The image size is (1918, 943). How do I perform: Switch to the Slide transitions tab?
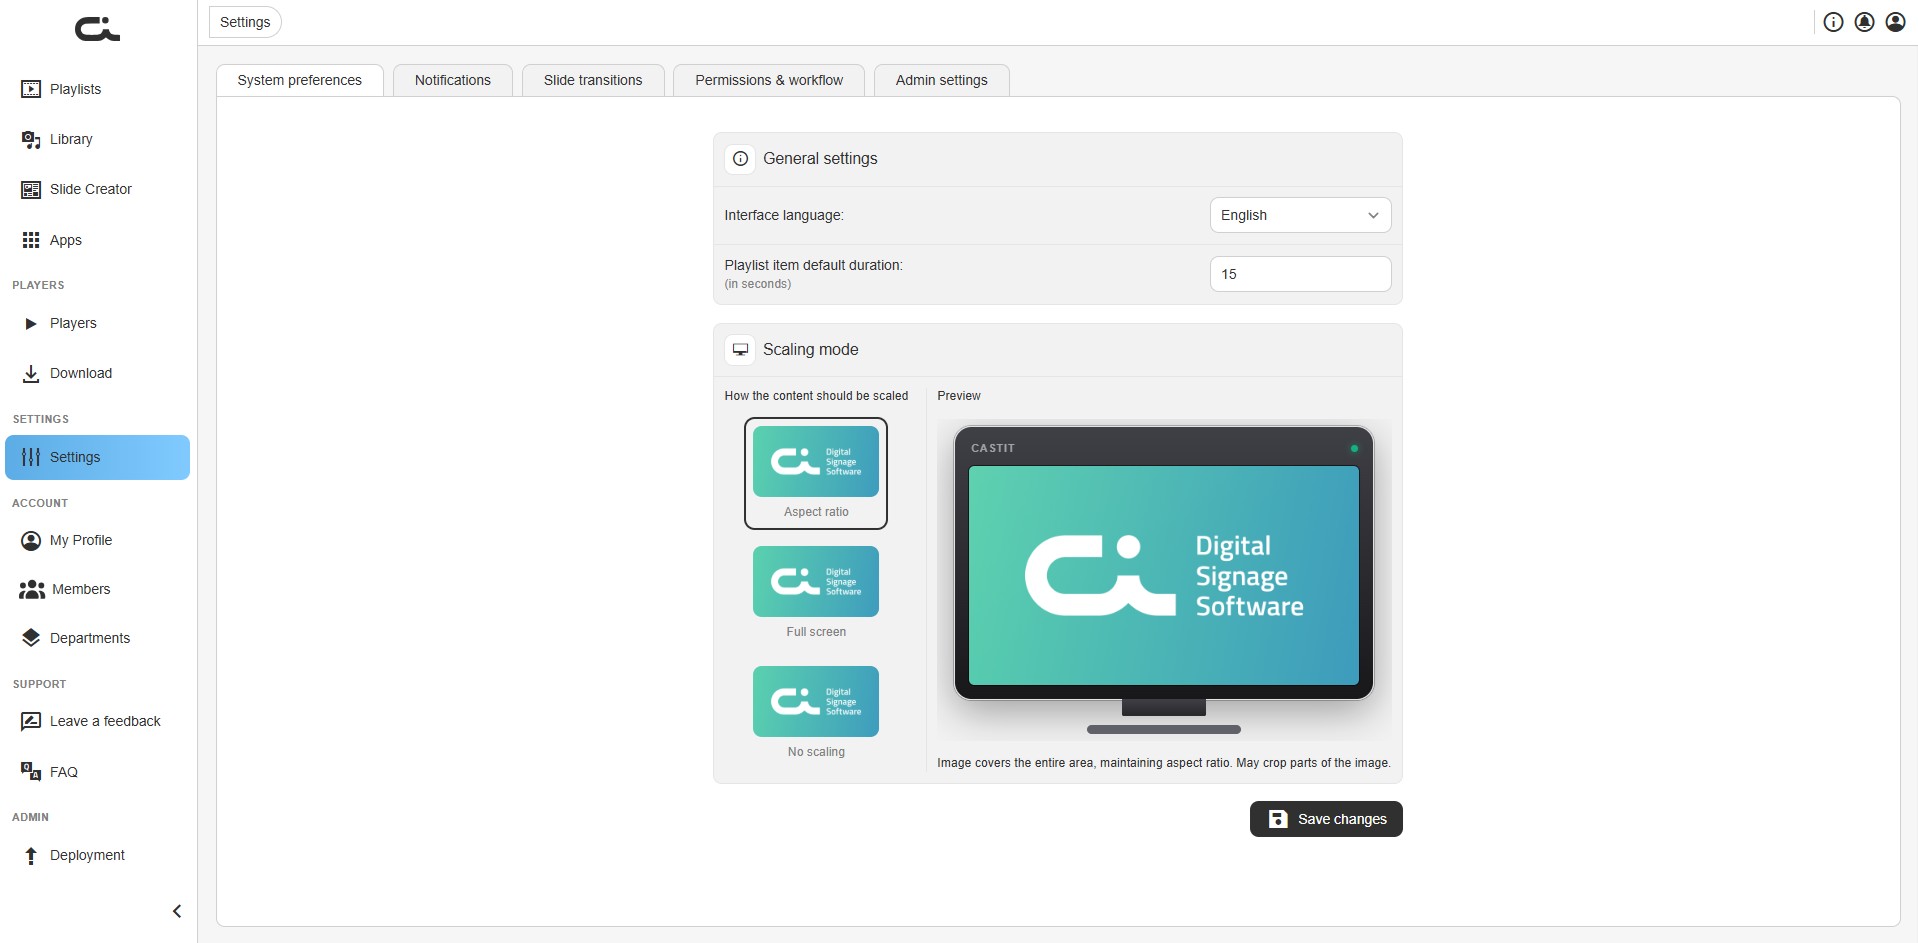593,80
